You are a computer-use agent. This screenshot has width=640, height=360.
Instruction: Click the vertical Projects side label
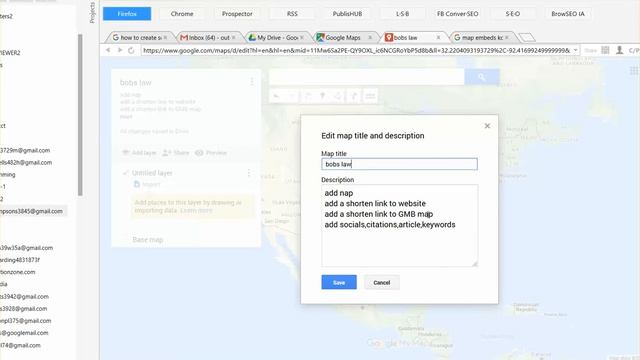92,12
